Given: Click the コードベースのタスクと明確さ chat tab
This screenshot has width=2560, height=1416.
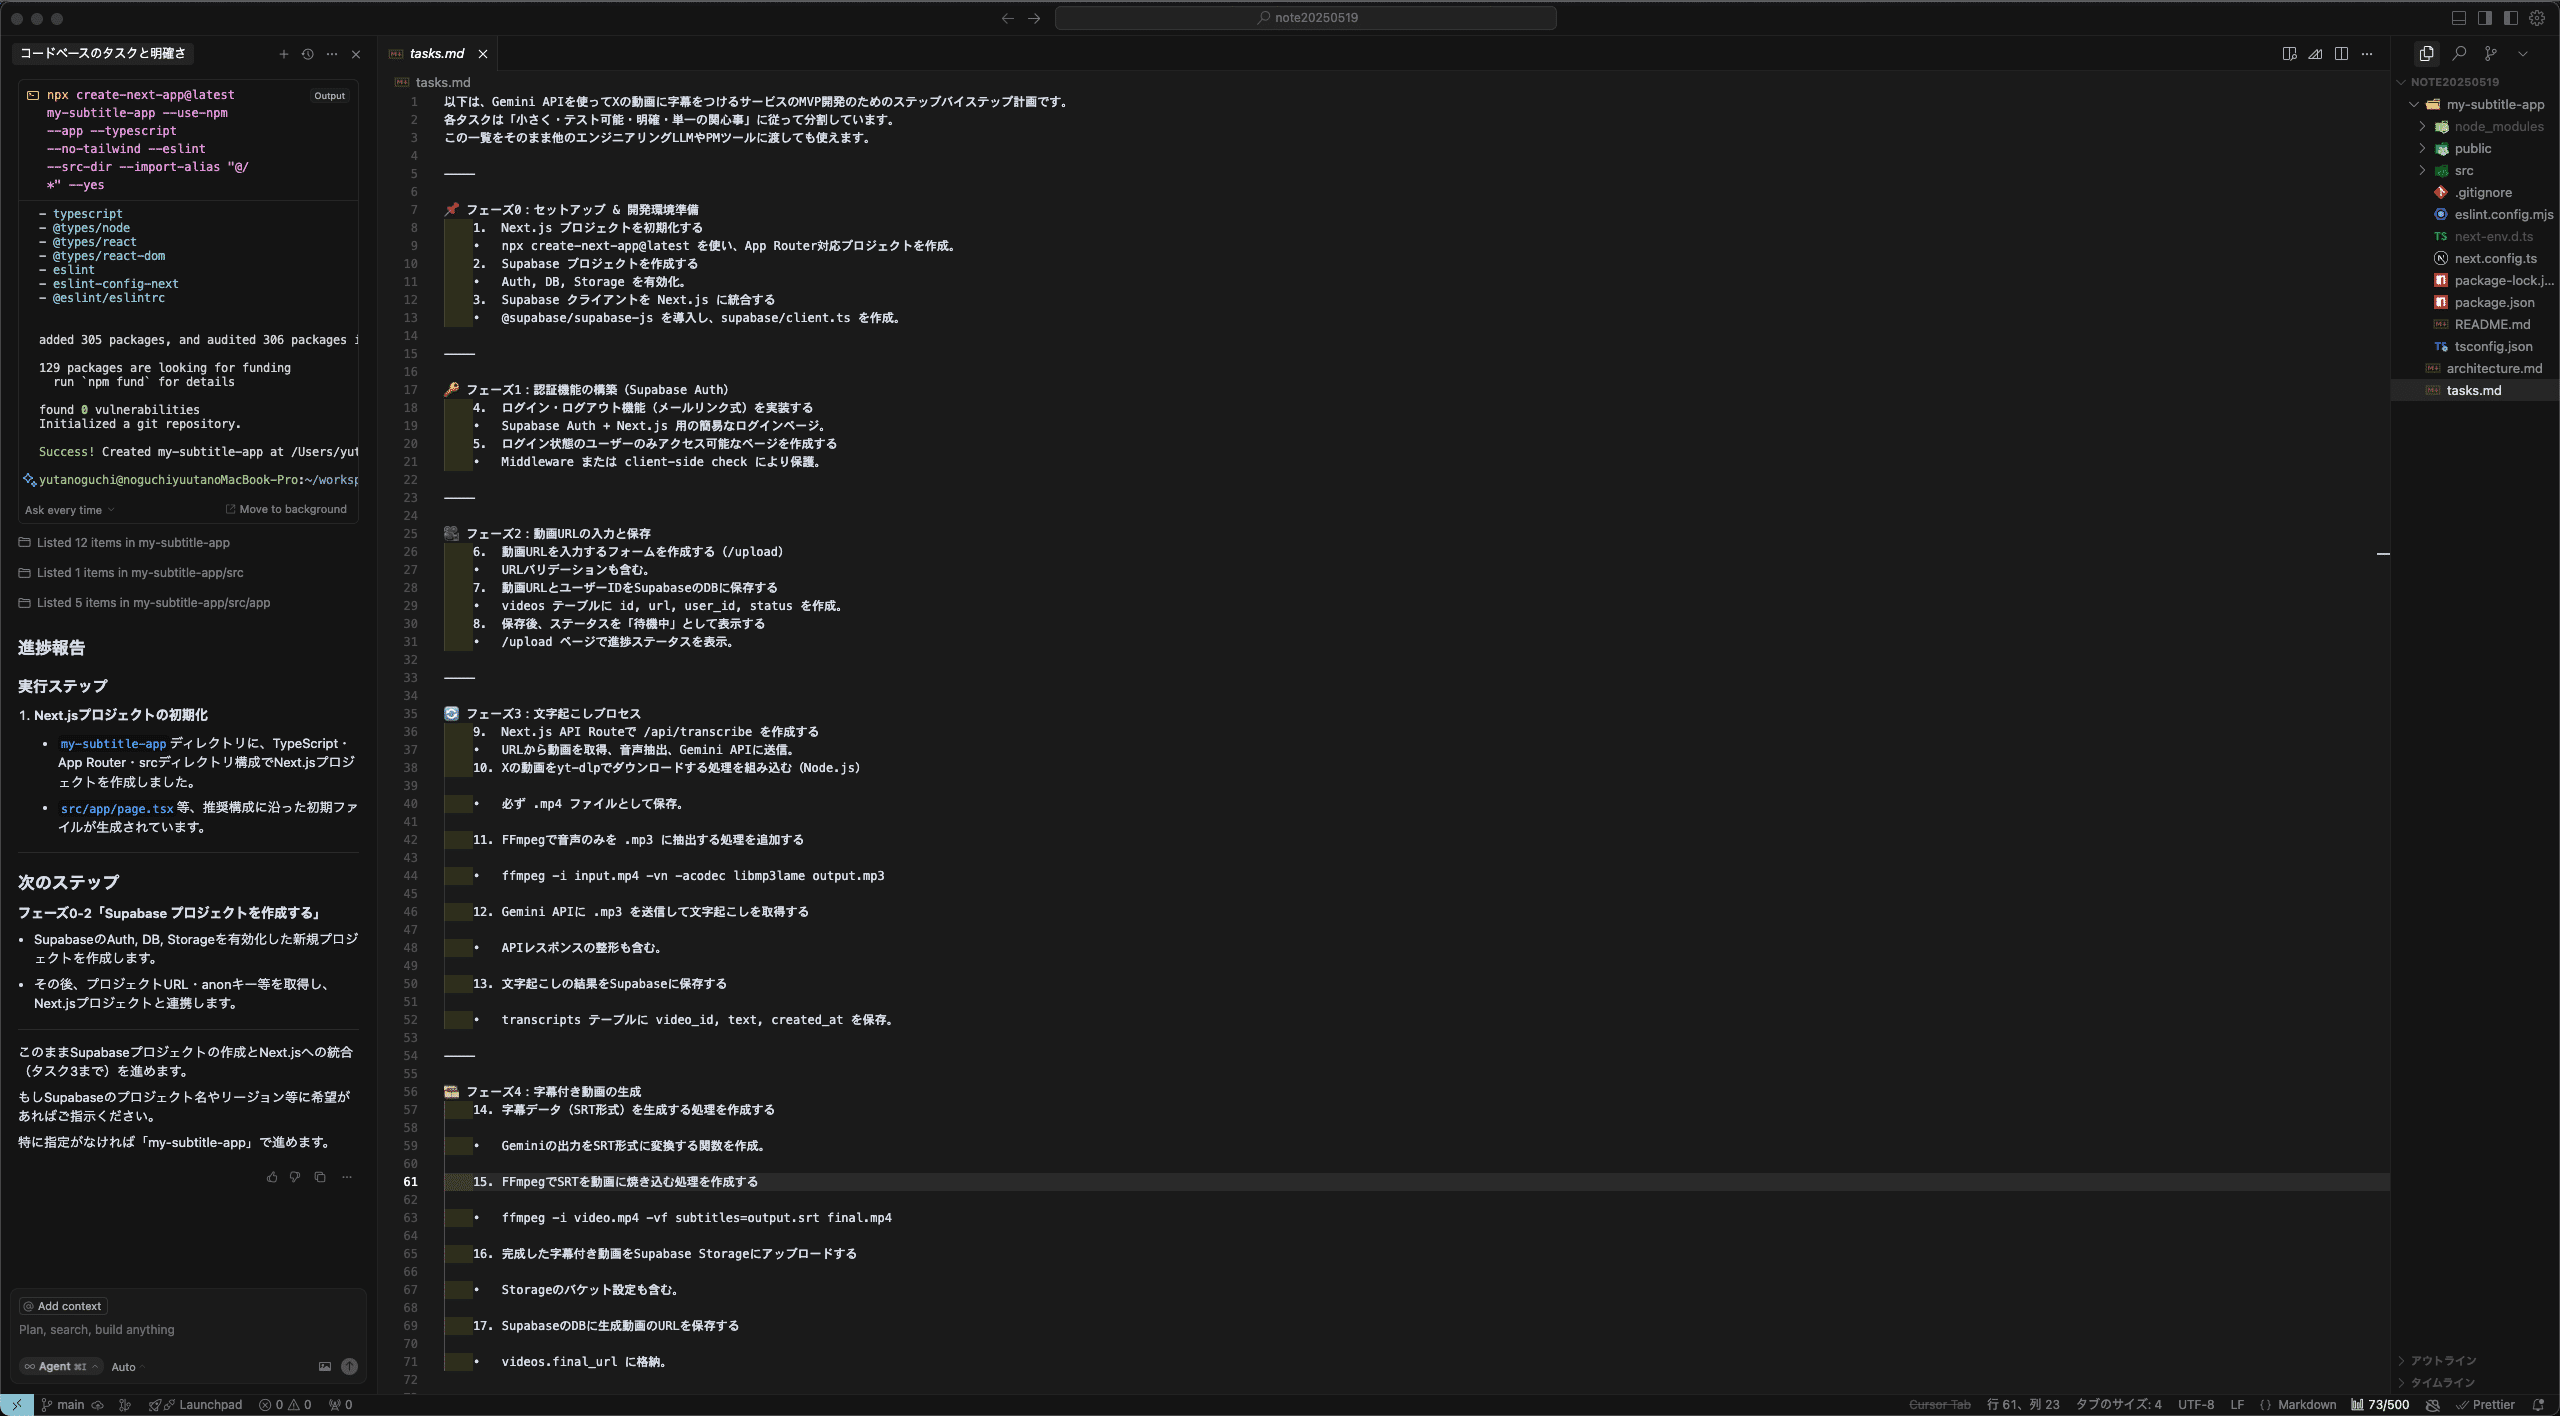Looking at the screenshot, I should [103, 54].
